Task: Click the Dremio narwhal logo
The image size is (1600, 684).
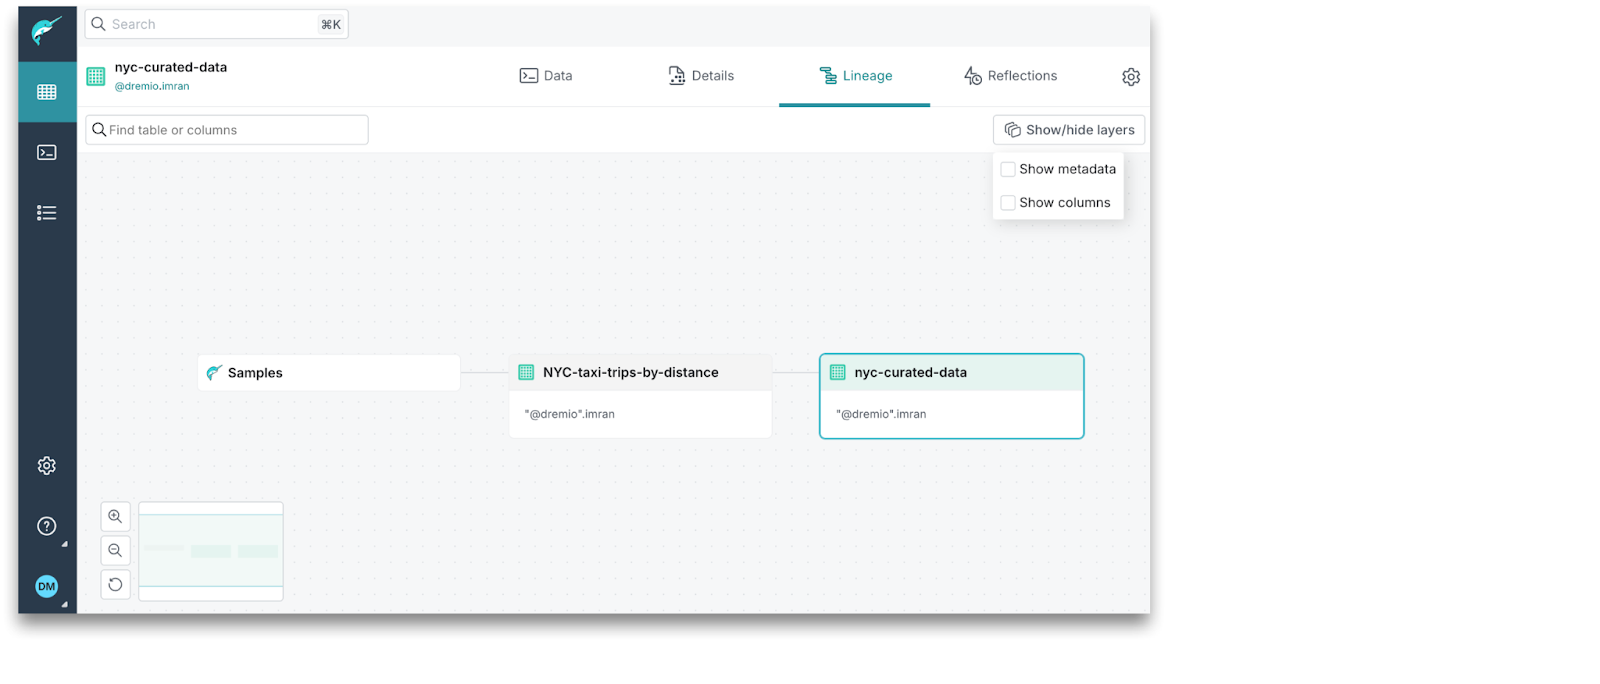Action: pos(46,31)
